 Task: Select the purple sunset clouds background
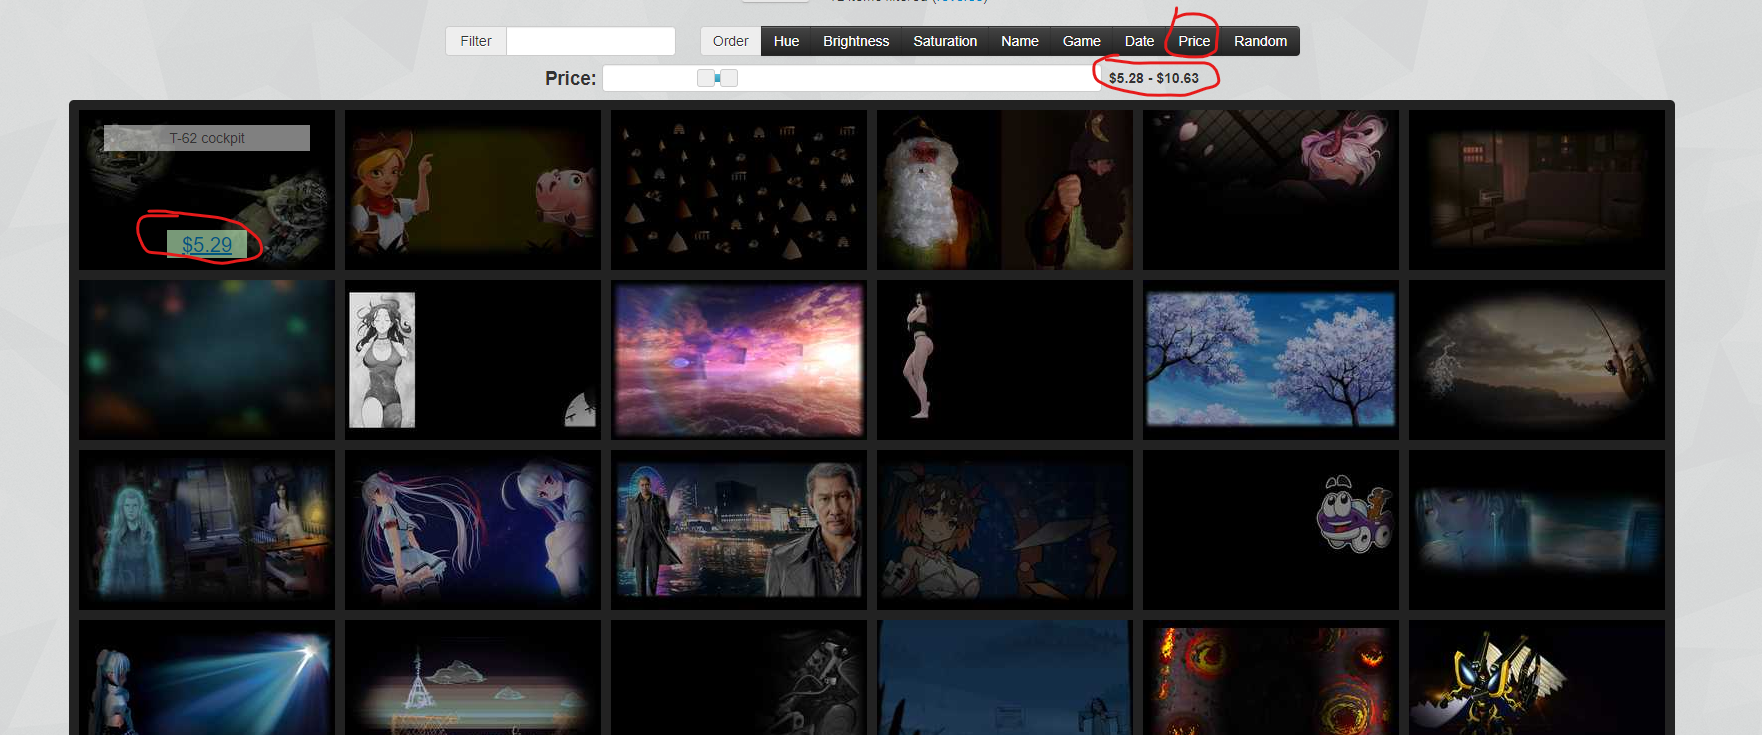[739, 360]
